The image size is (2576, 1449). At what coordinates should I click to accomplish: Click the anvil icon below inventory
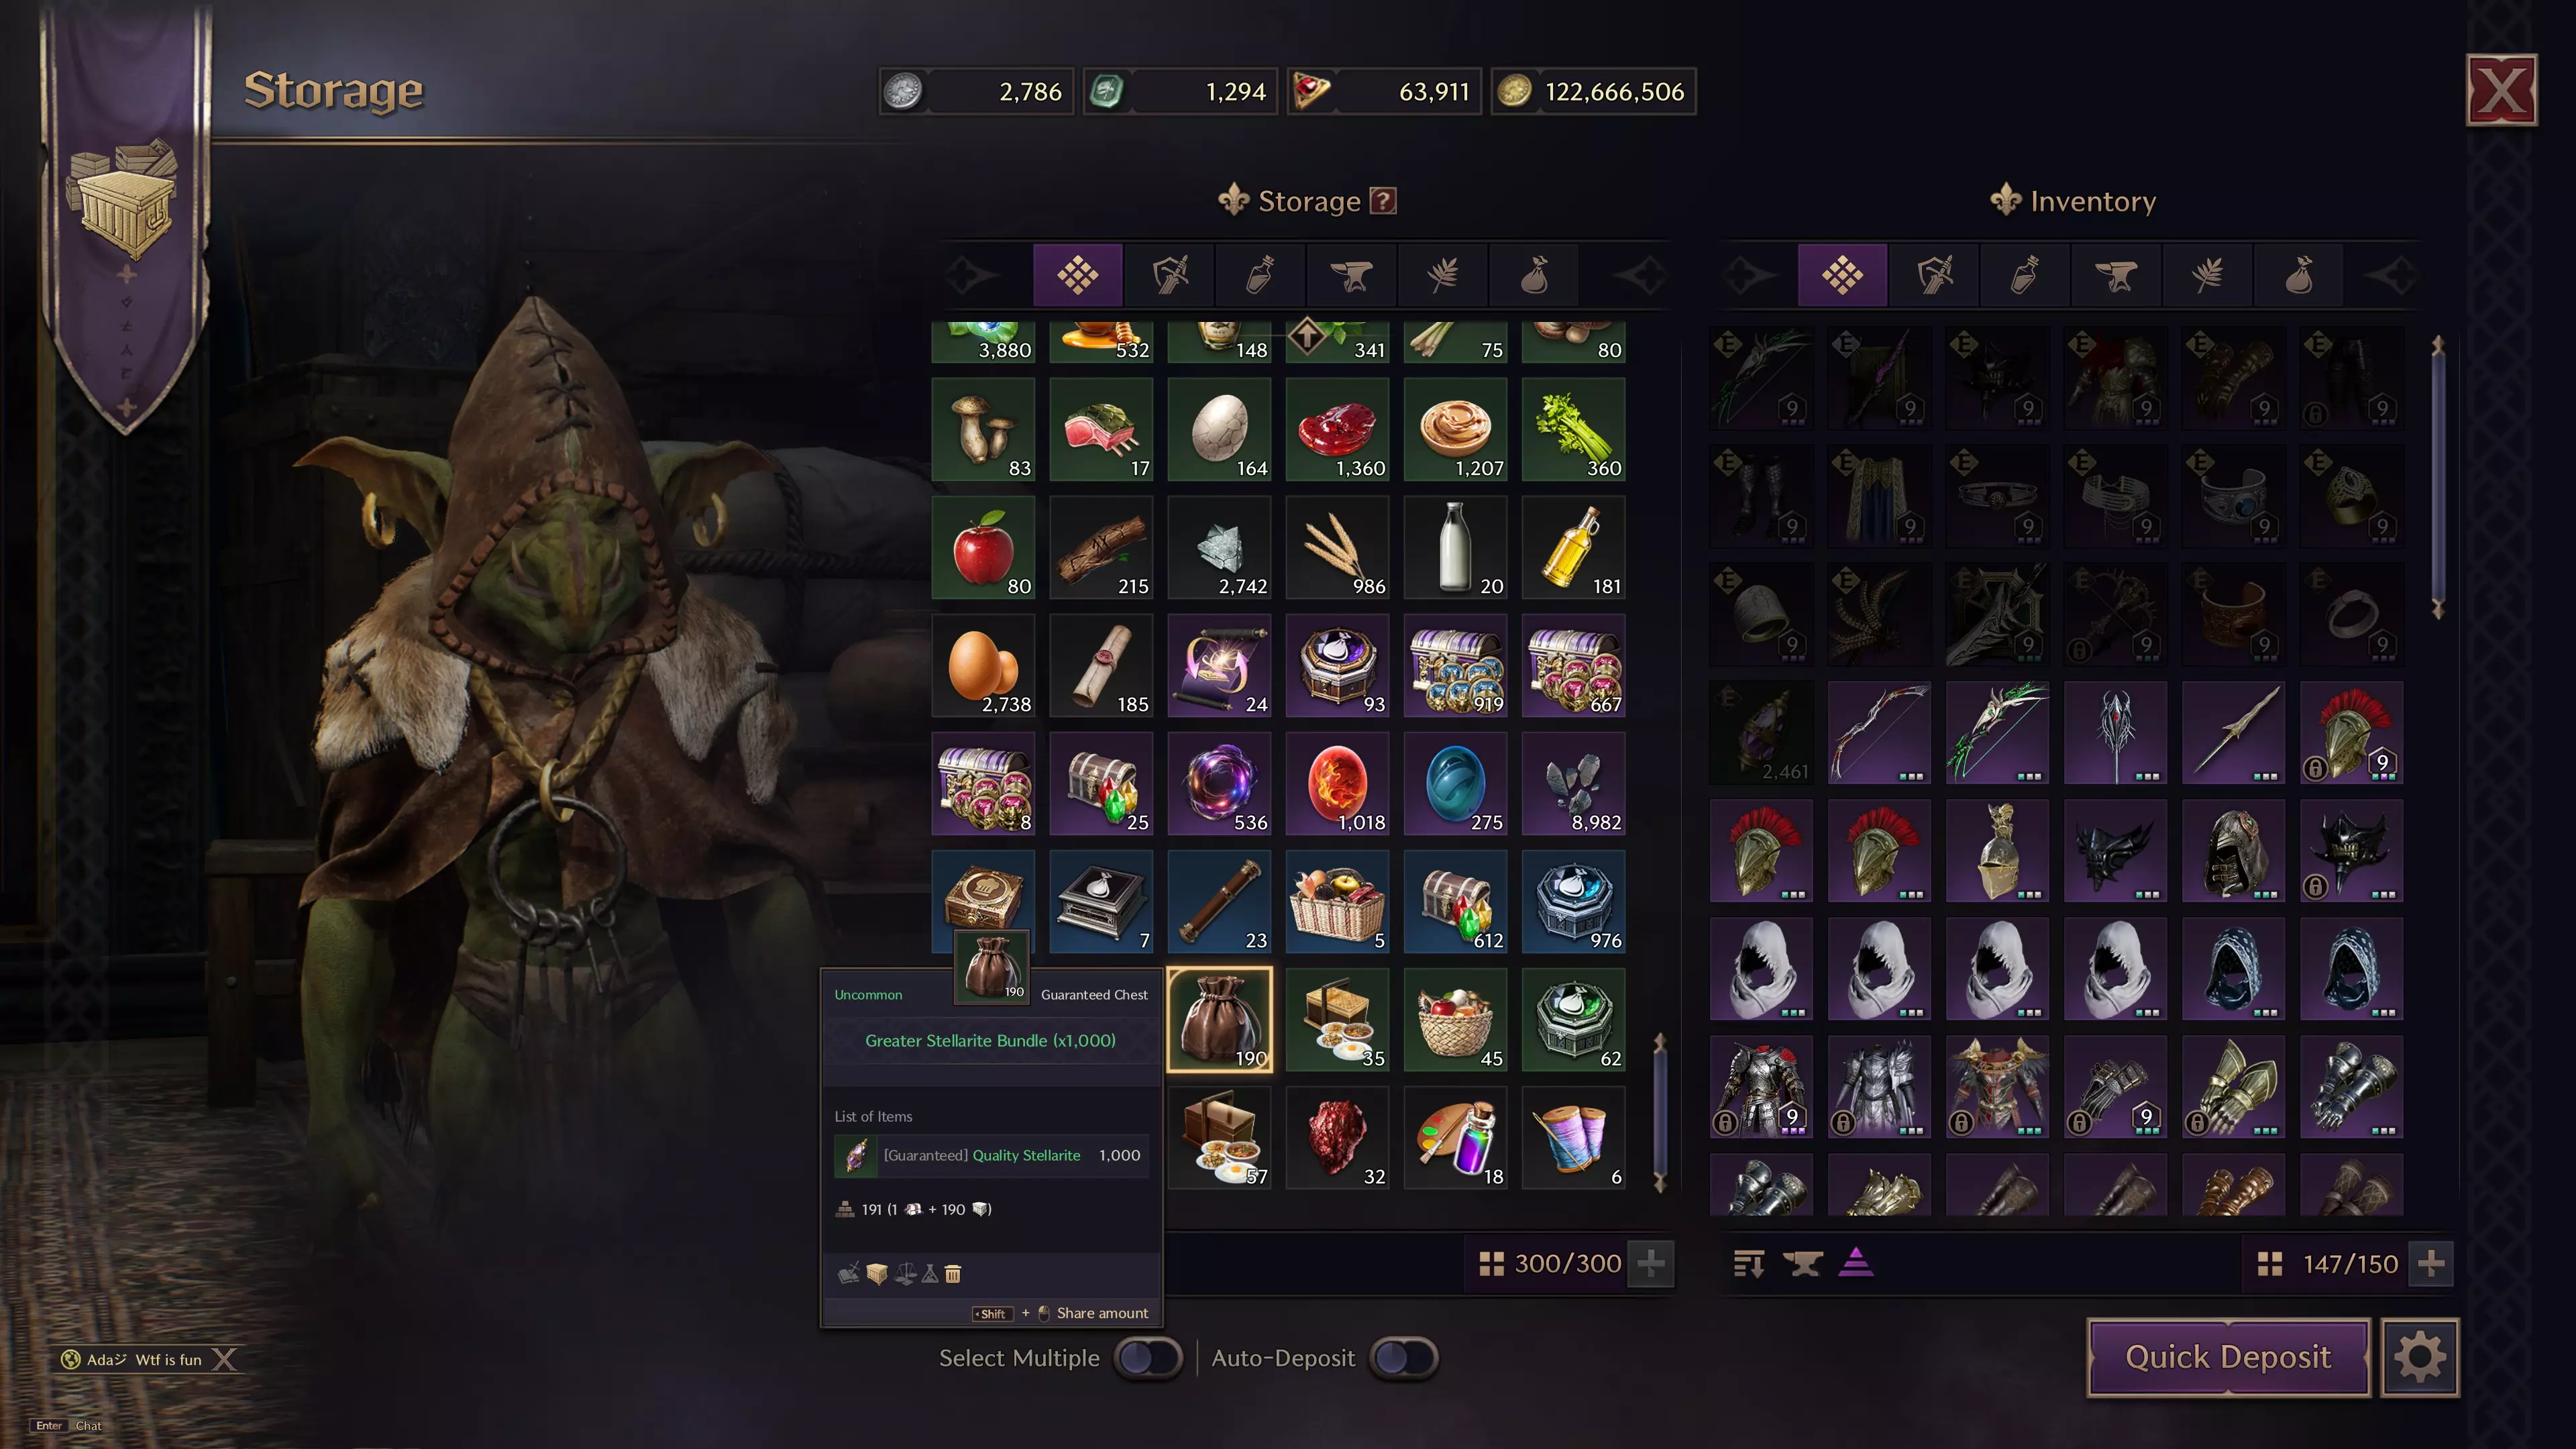pyautogui.click(x=1802, y=1264)
